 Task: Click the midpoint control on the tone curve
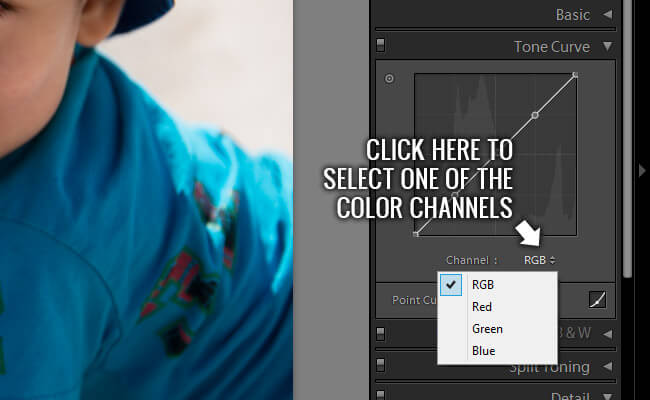click(535, 116)
